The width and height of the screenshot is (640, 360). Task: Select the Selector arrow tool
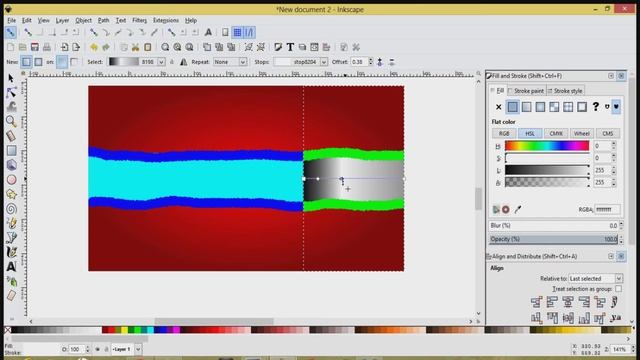pos(11,78)
